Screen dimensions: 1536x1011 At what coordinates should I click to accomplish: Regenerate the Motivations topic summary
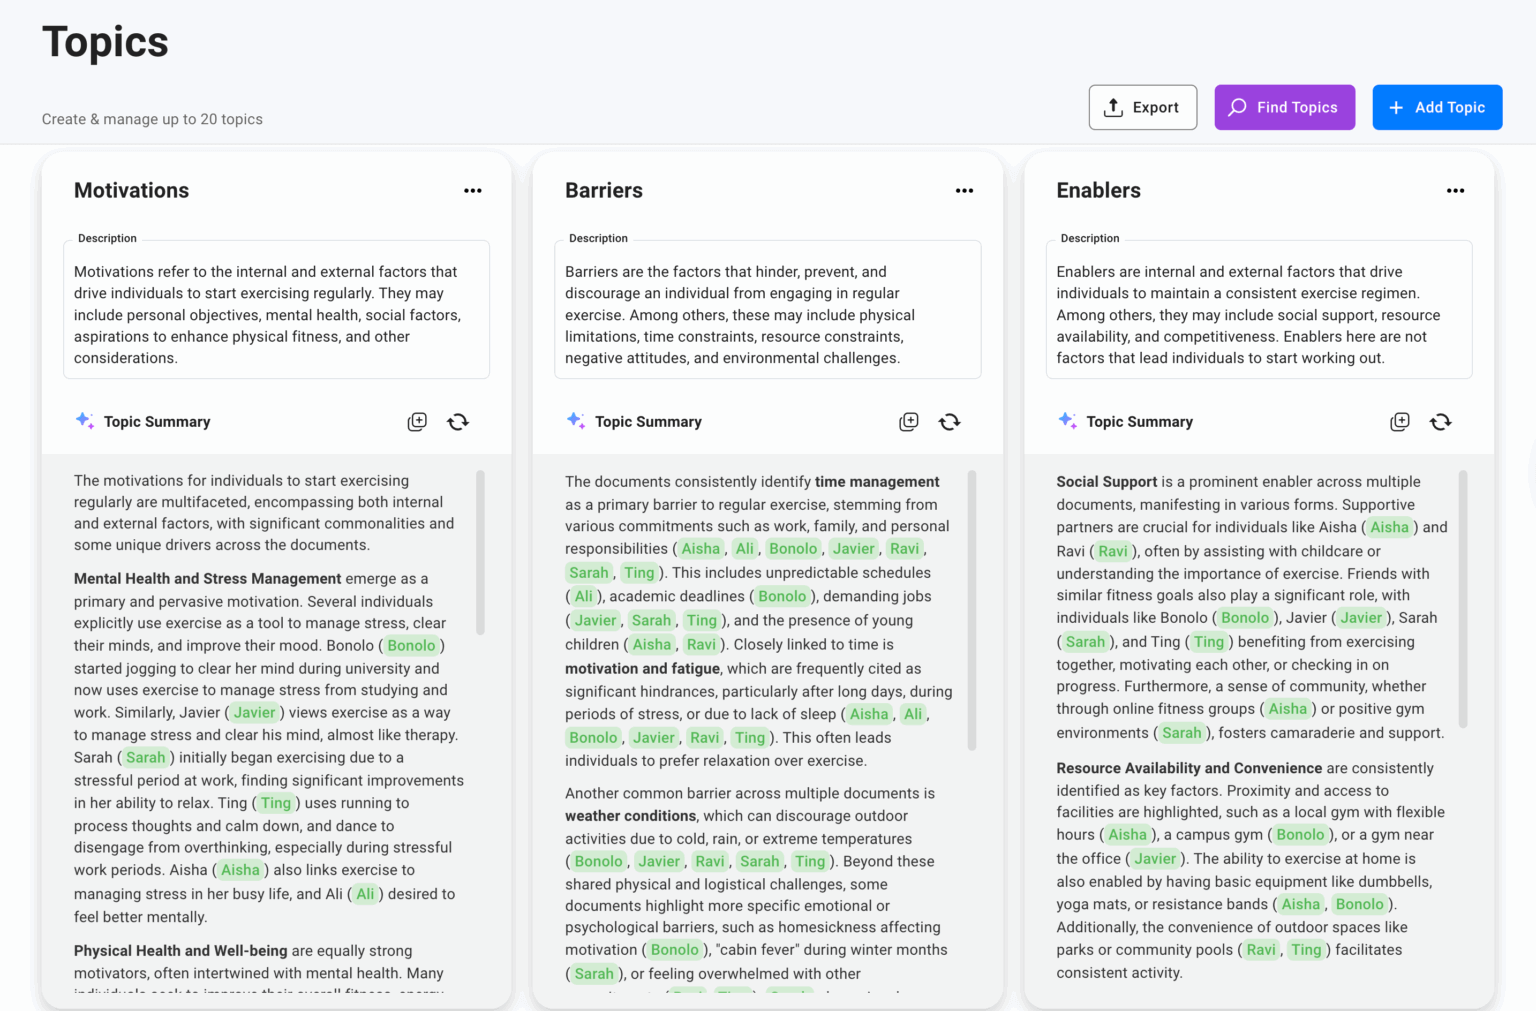[458, 422]
